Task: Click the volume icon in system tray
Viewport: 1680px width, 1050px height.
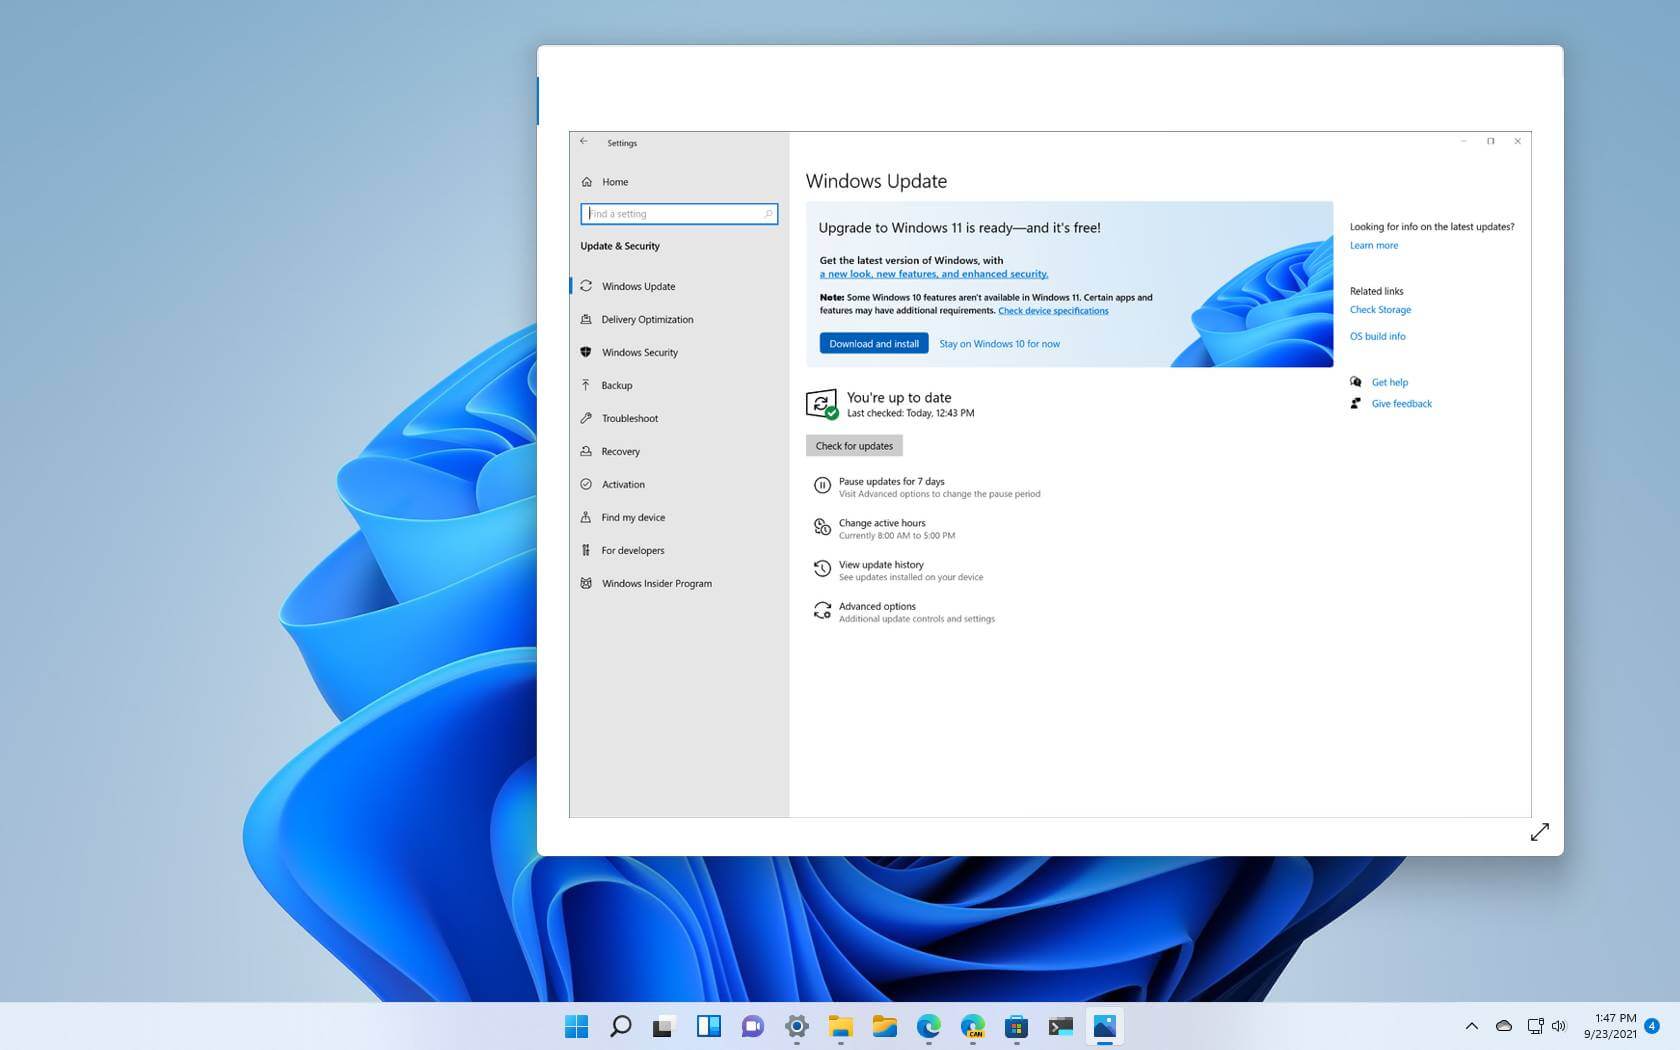Action: pos(1559,1026)
